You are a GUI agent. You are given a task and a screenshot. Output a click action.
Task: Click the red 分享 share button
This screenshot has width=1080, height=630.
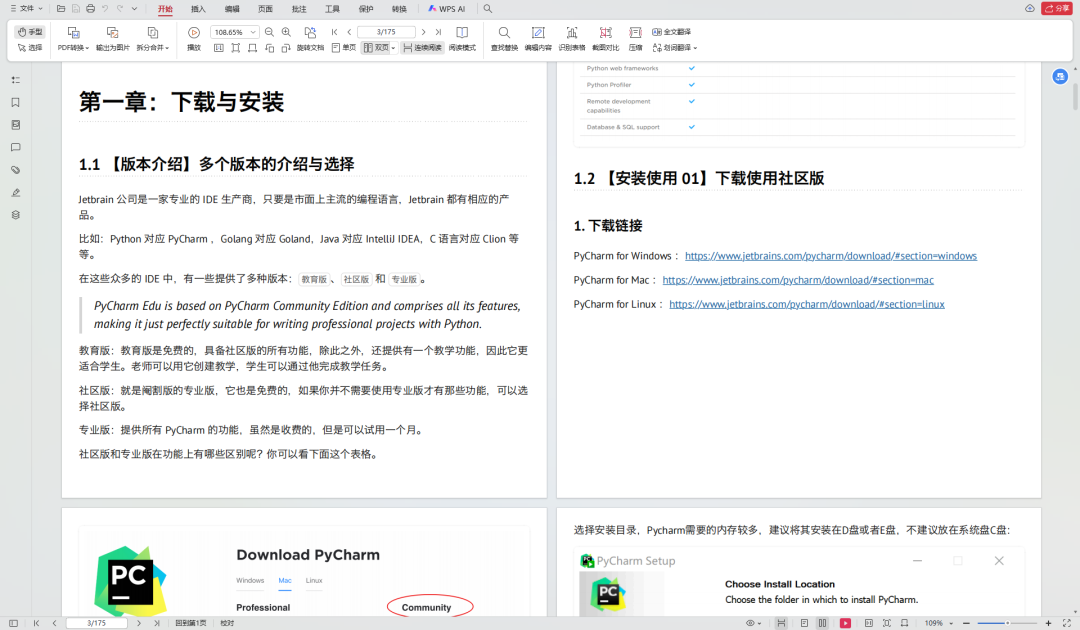(x=1057, y=8)
